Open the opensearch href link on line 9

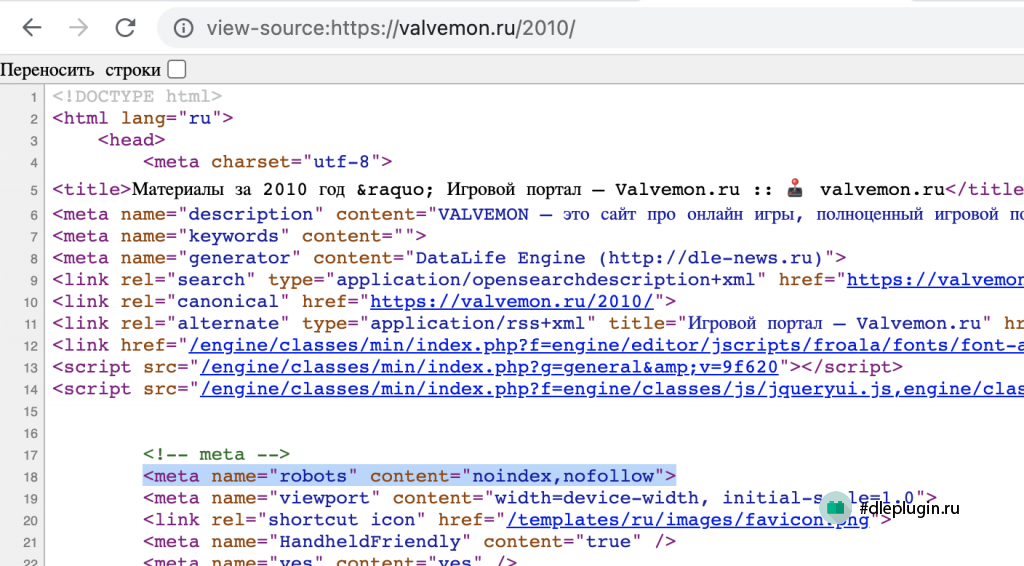pyautogui.click(x=935, y=280)
